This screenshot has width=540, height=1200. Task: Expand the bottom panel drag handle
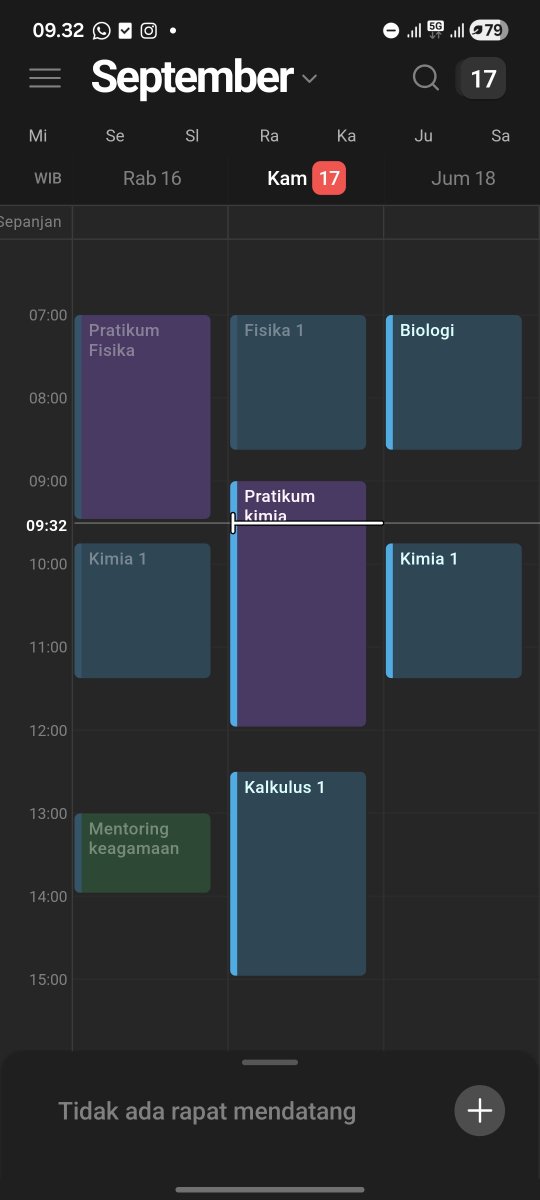point(270,1062)
